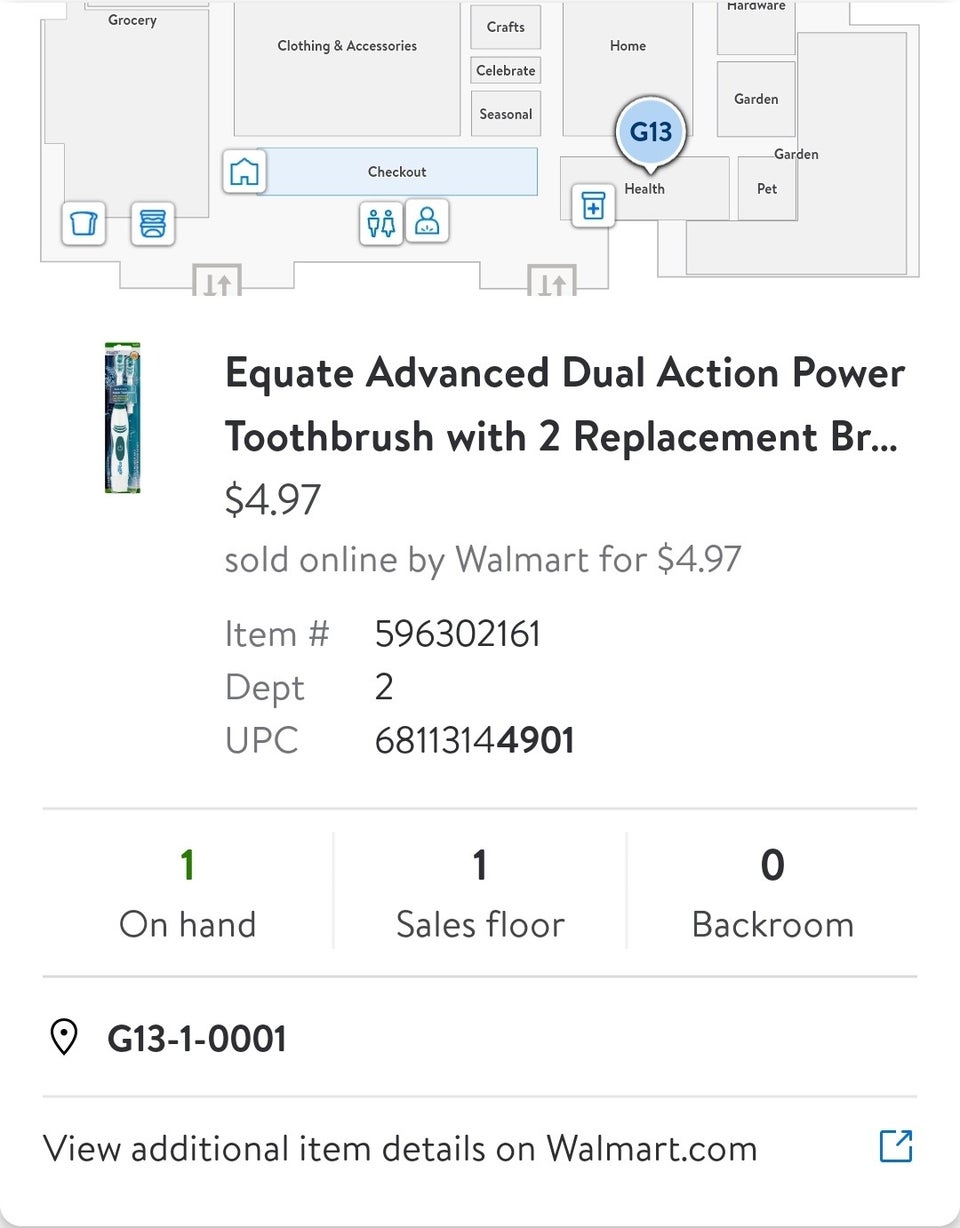Tap the Sales floor quantity count
960x1228 pixels.
point(480,865)
